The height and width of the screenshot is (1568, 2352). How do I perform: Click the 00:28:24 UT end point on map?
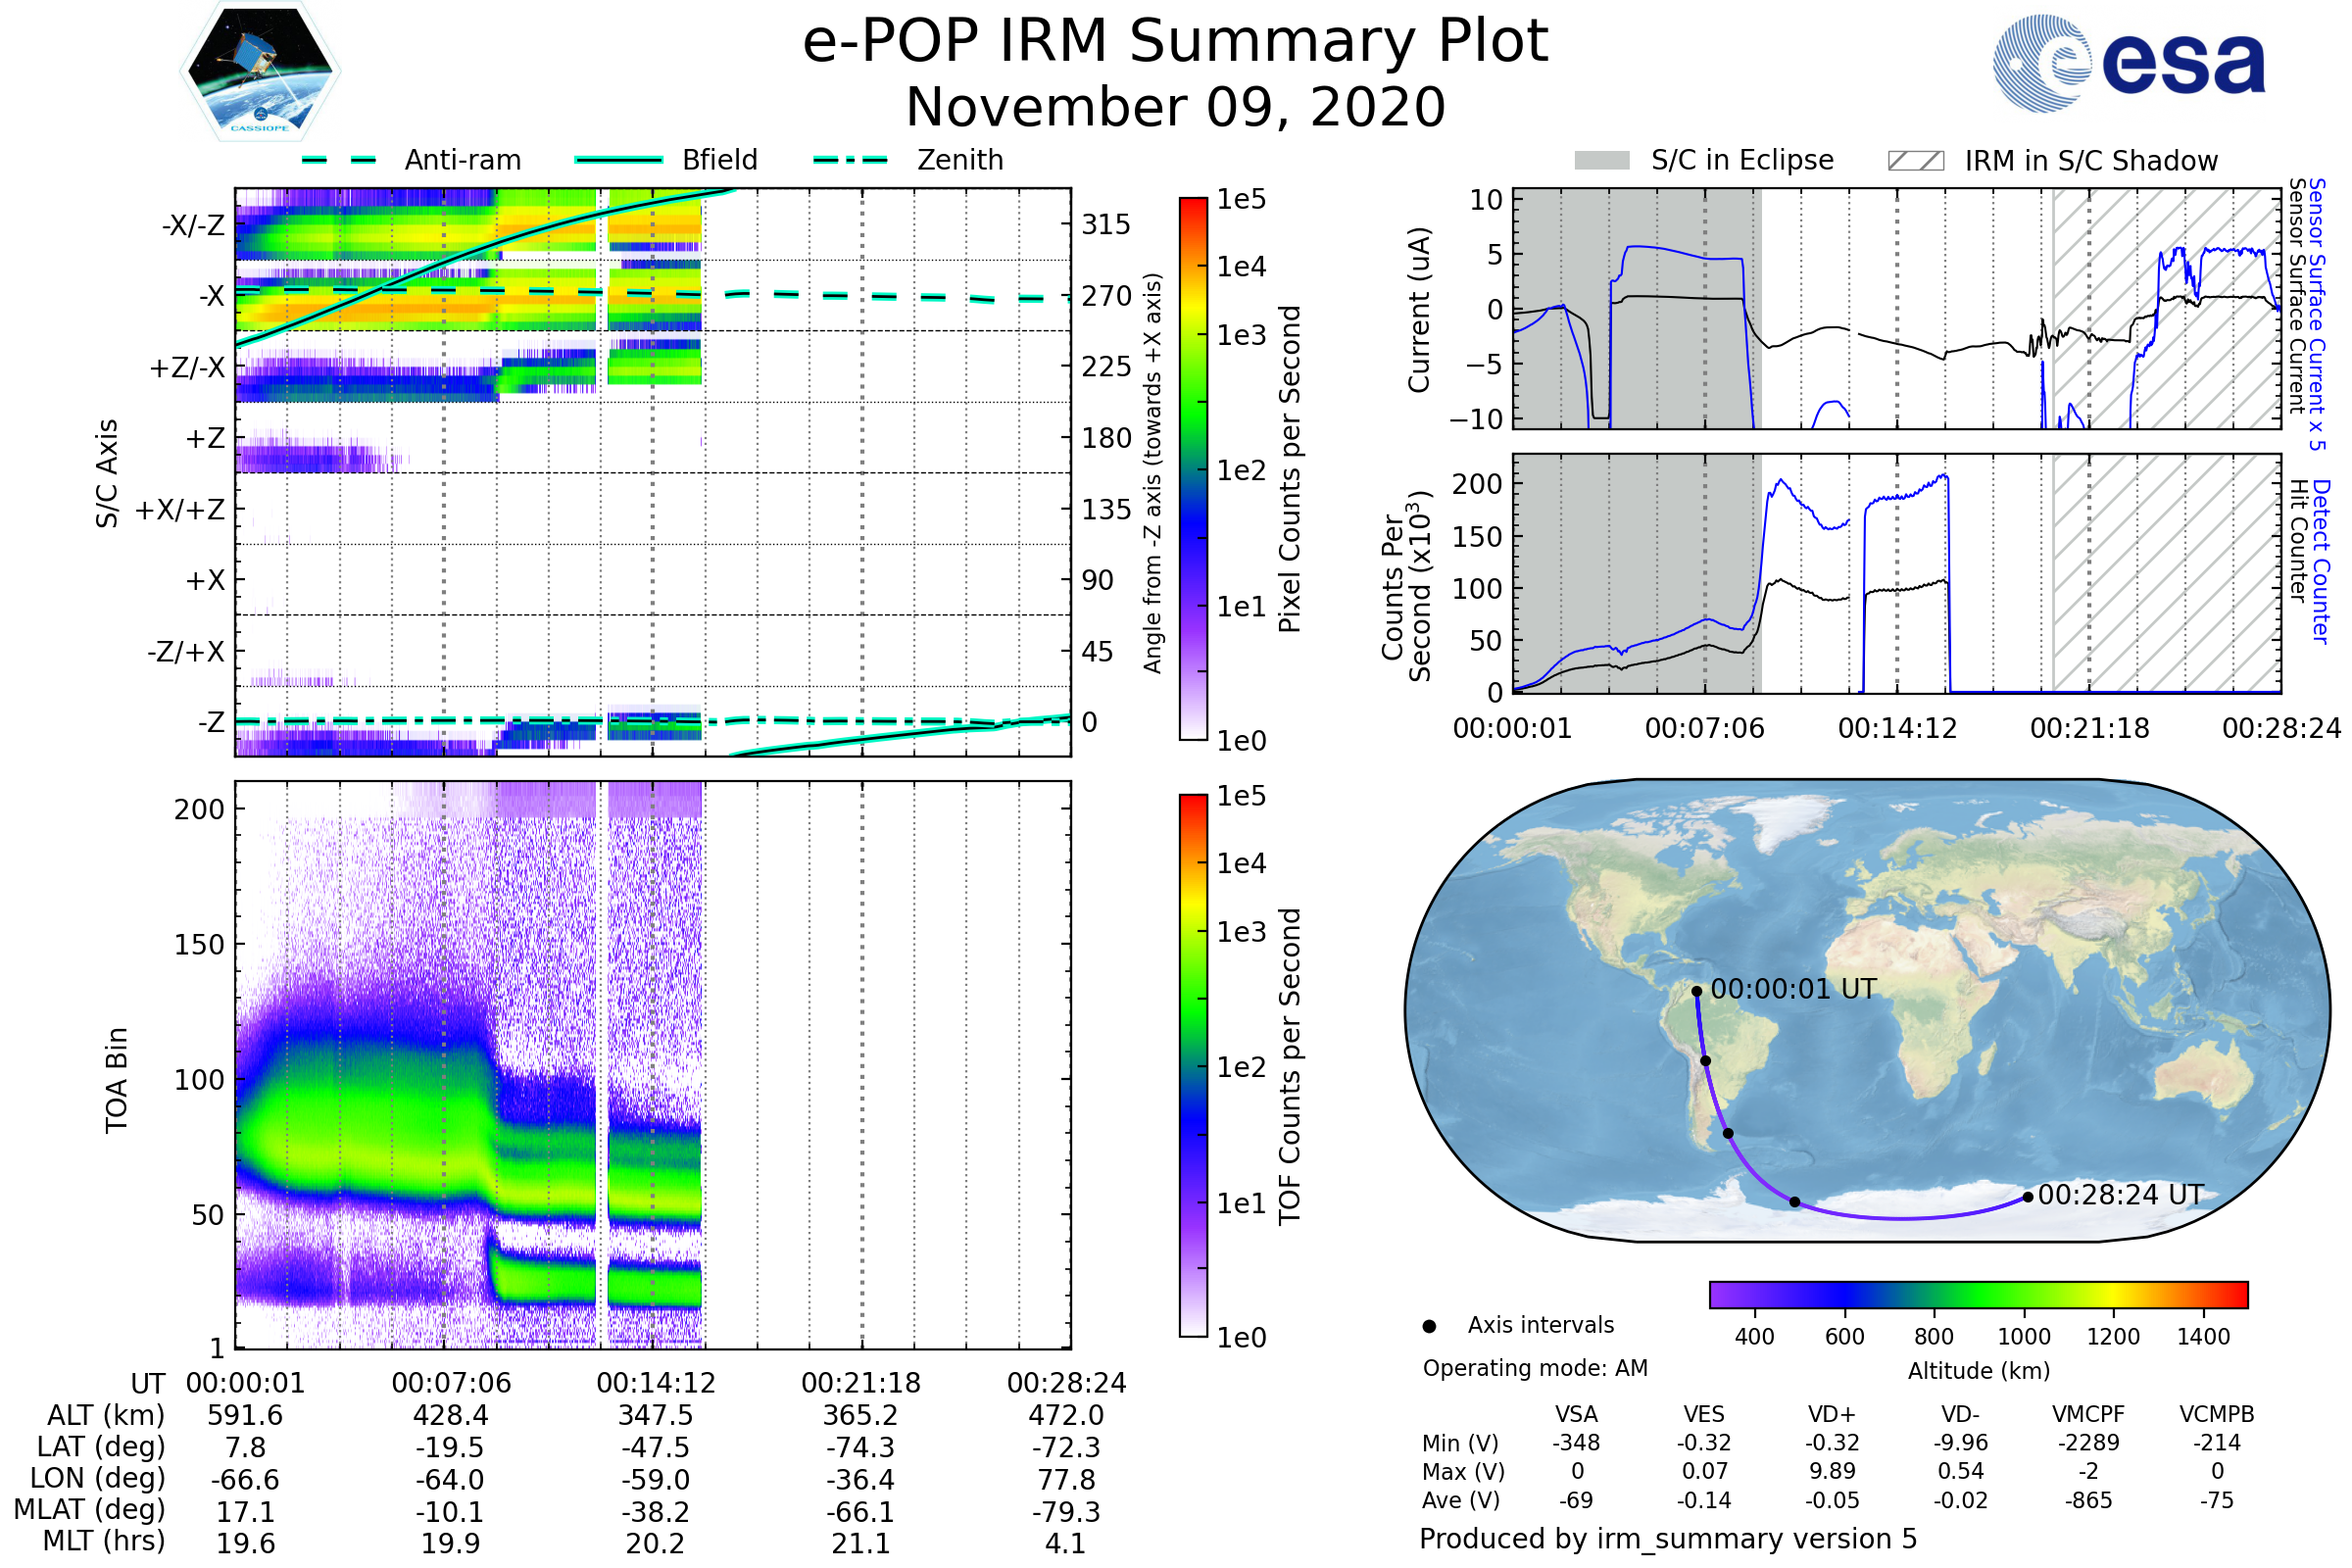[x=2027, y=1197]
